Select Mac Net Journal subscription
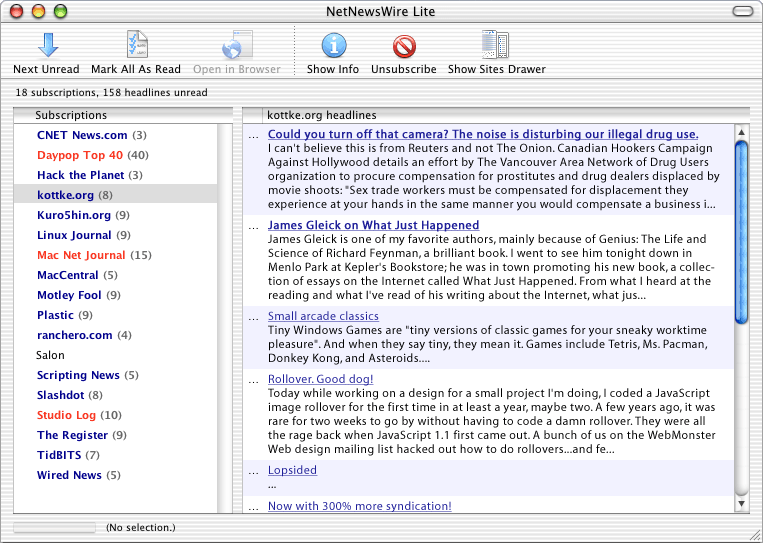This screenshot has height=543, width=763. click(x=81, y=255)
